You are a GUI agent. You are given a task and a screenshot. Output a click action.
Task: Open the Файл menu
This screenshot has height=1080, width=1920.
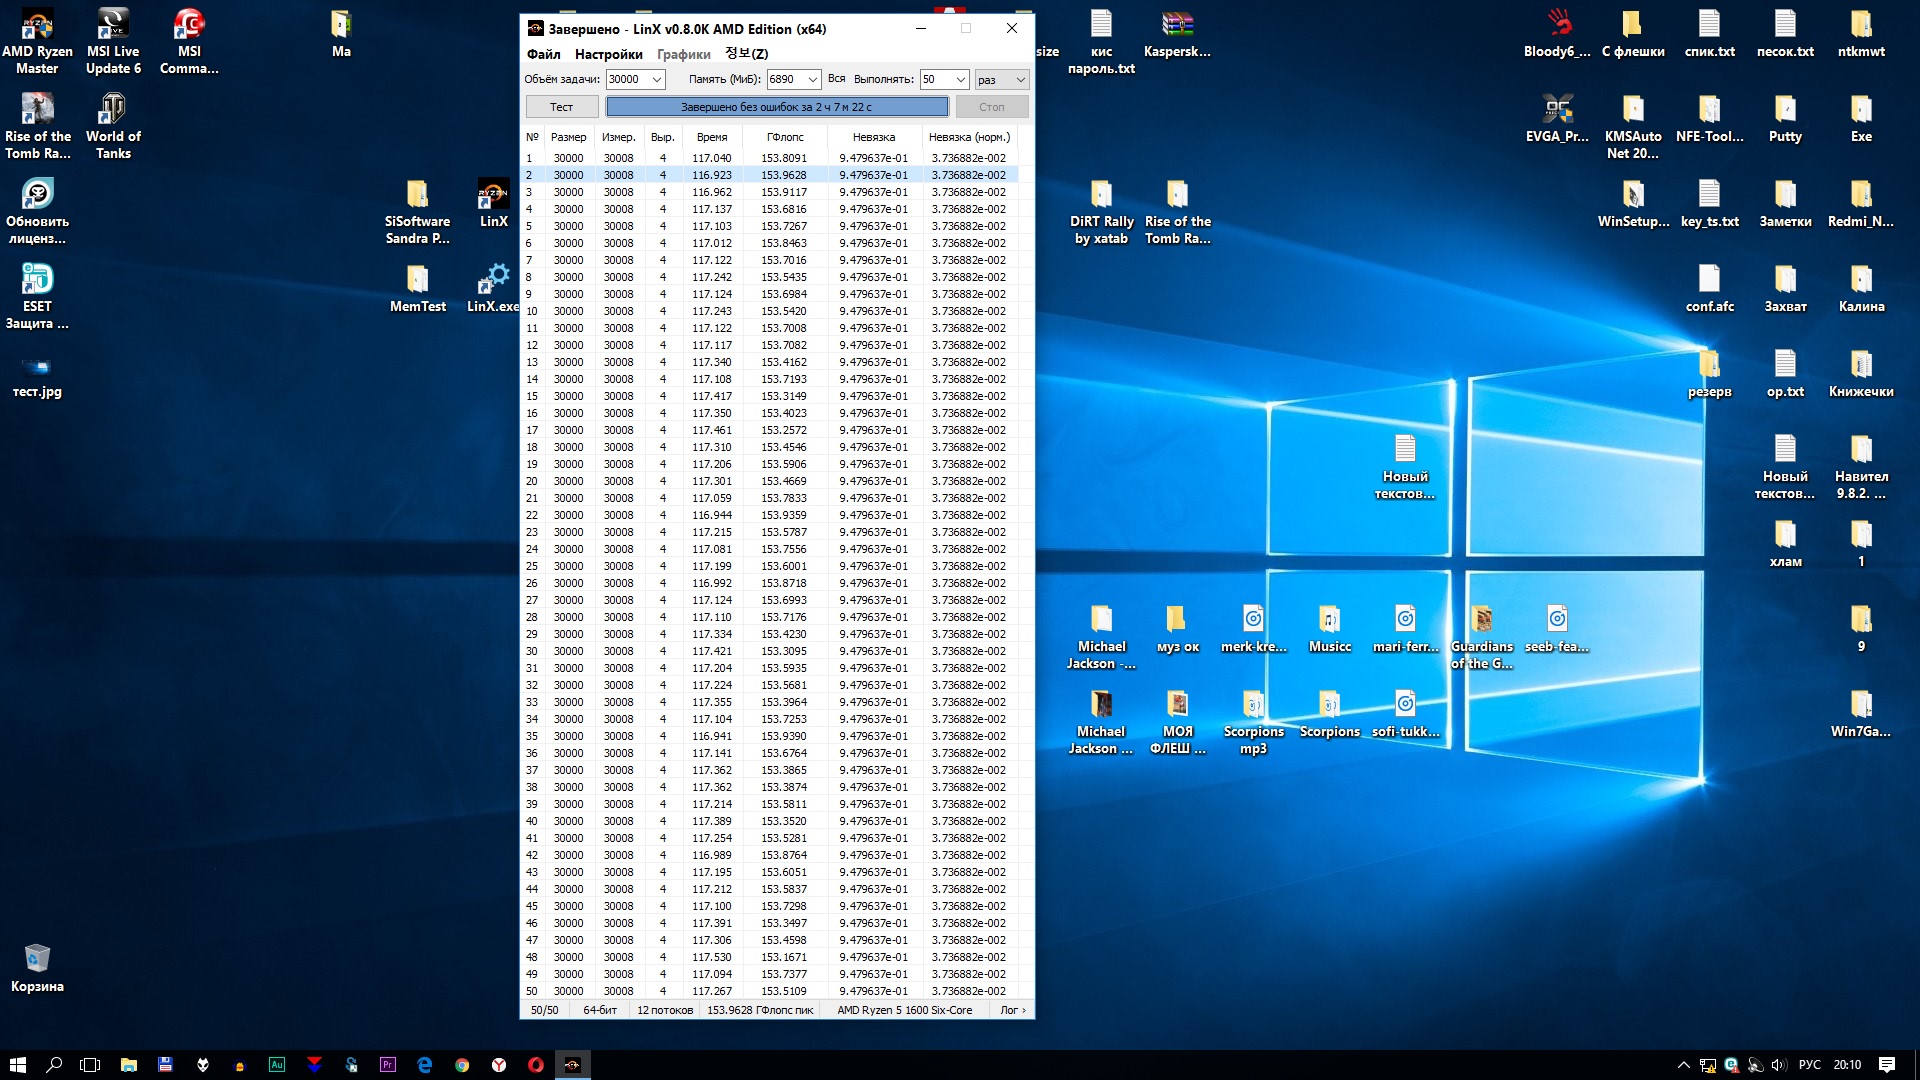[543, 54]
